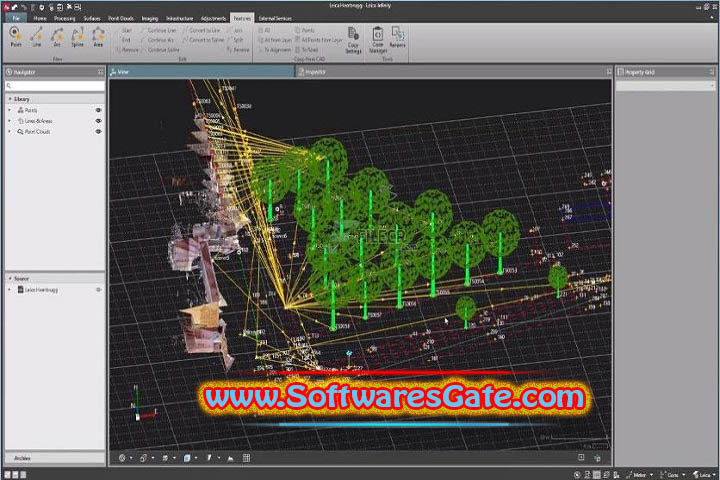720x480 pixels.
Task: Open Copy Settings in the ribbon
Action: 353,40
